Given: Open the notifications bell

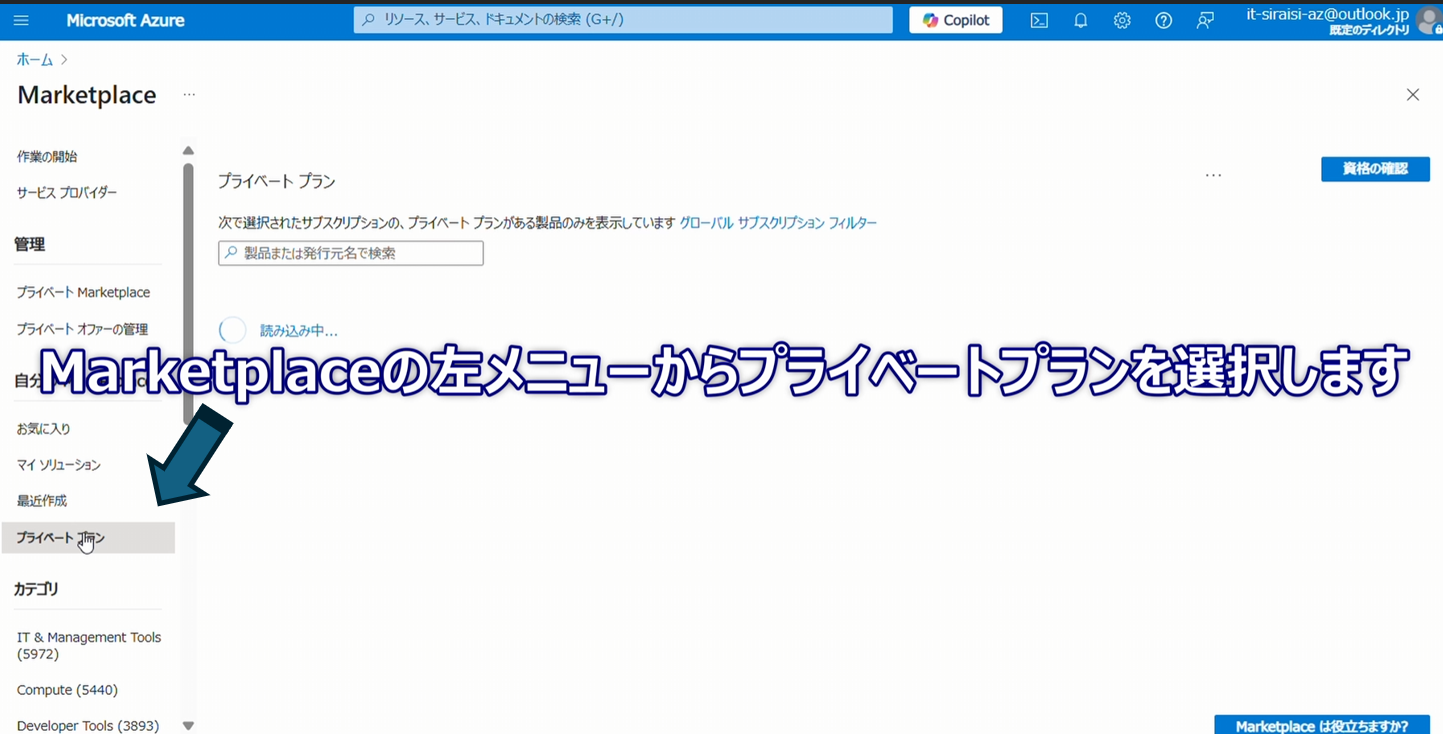Looking at the screenshot, I should coord(1080,20).
